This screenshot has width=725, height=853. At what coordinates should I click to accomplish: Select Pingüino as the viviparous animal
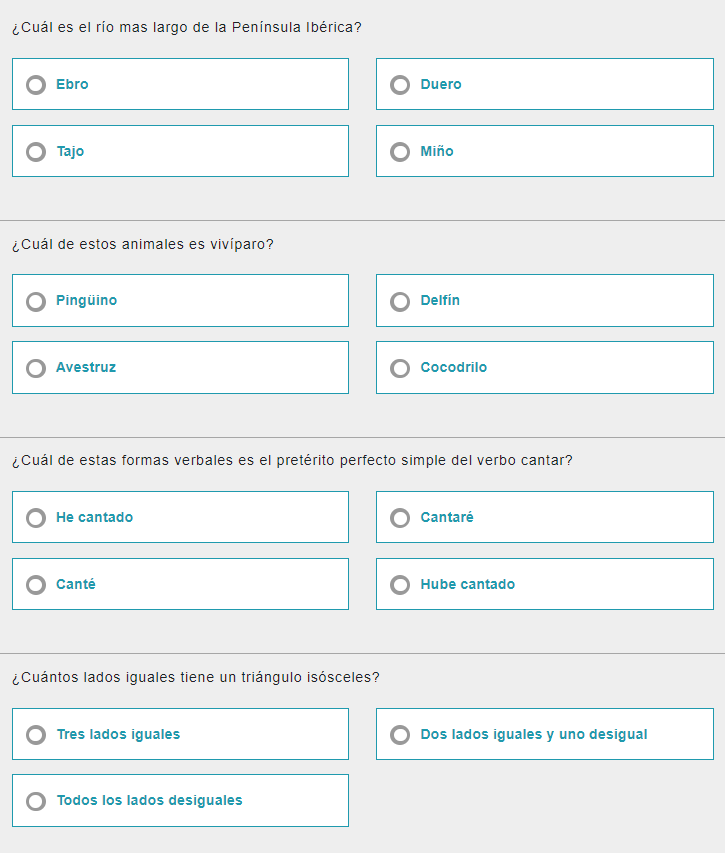(36, 300)
